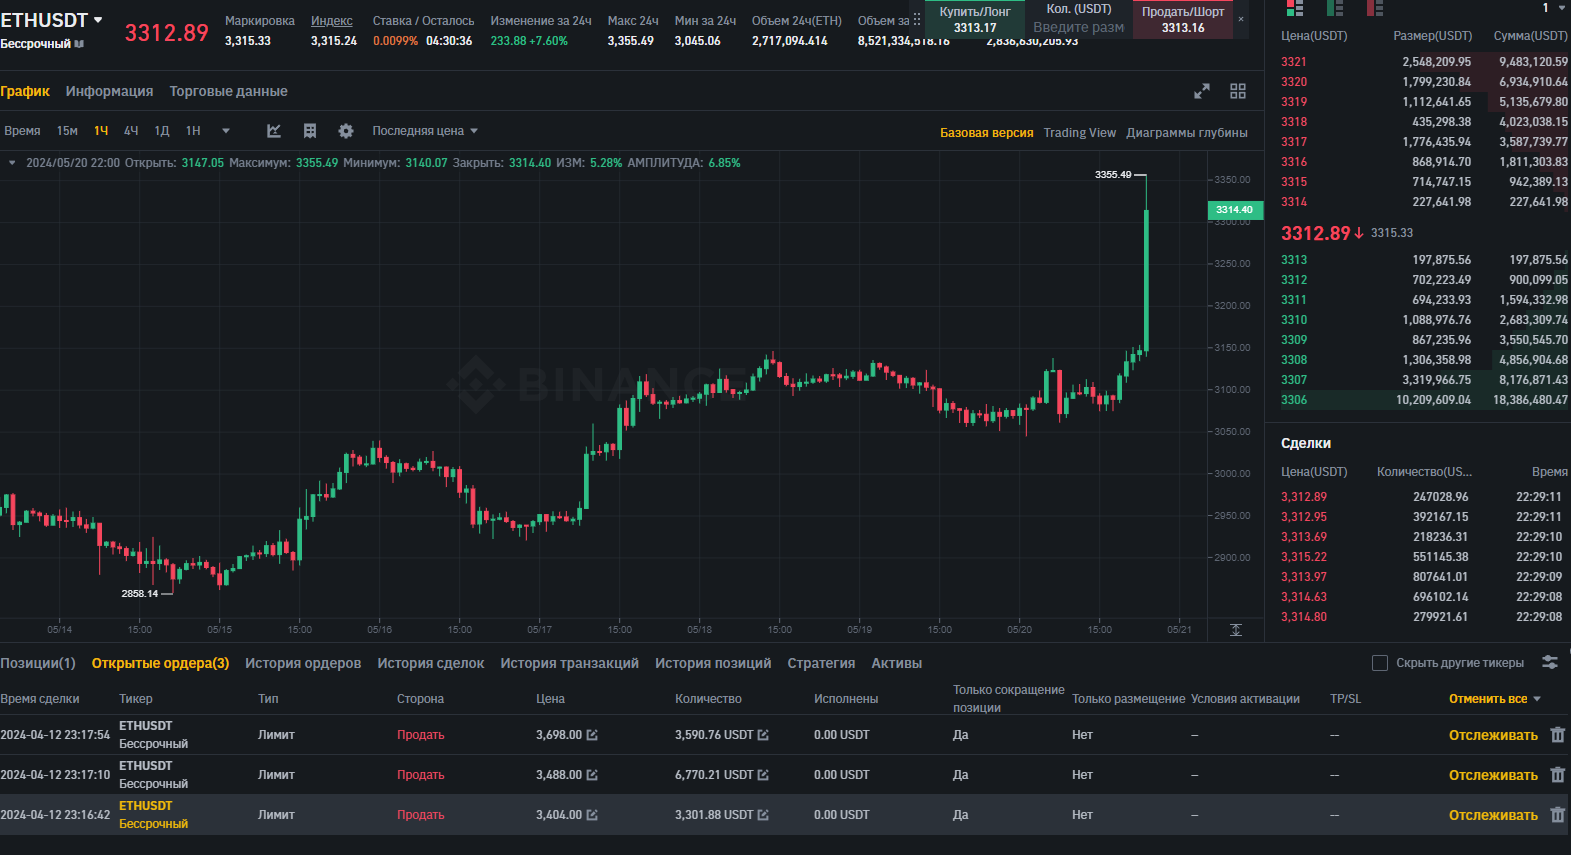This screenshot has width=1571, height=855.
Task: Open История сделок tab
Action: click(431, 663)
